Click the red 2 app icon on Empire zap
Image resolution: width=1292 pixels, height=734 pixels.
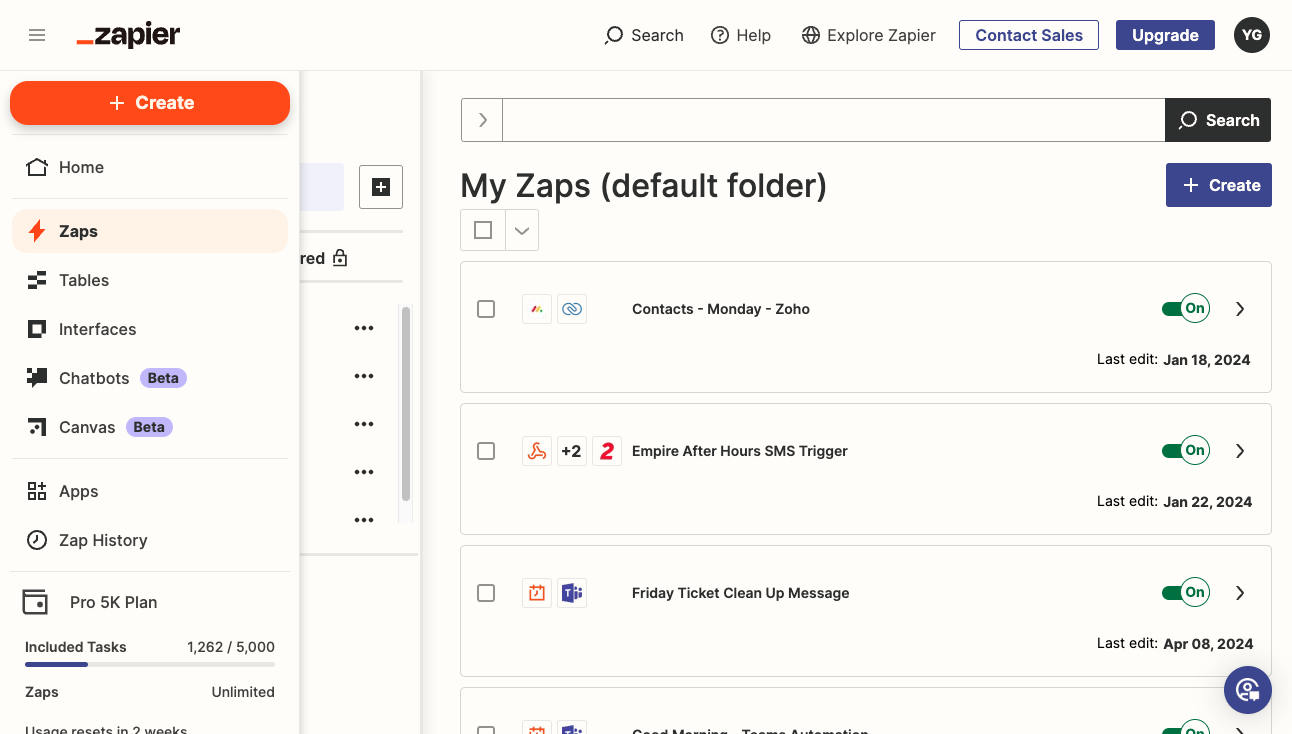607,451
